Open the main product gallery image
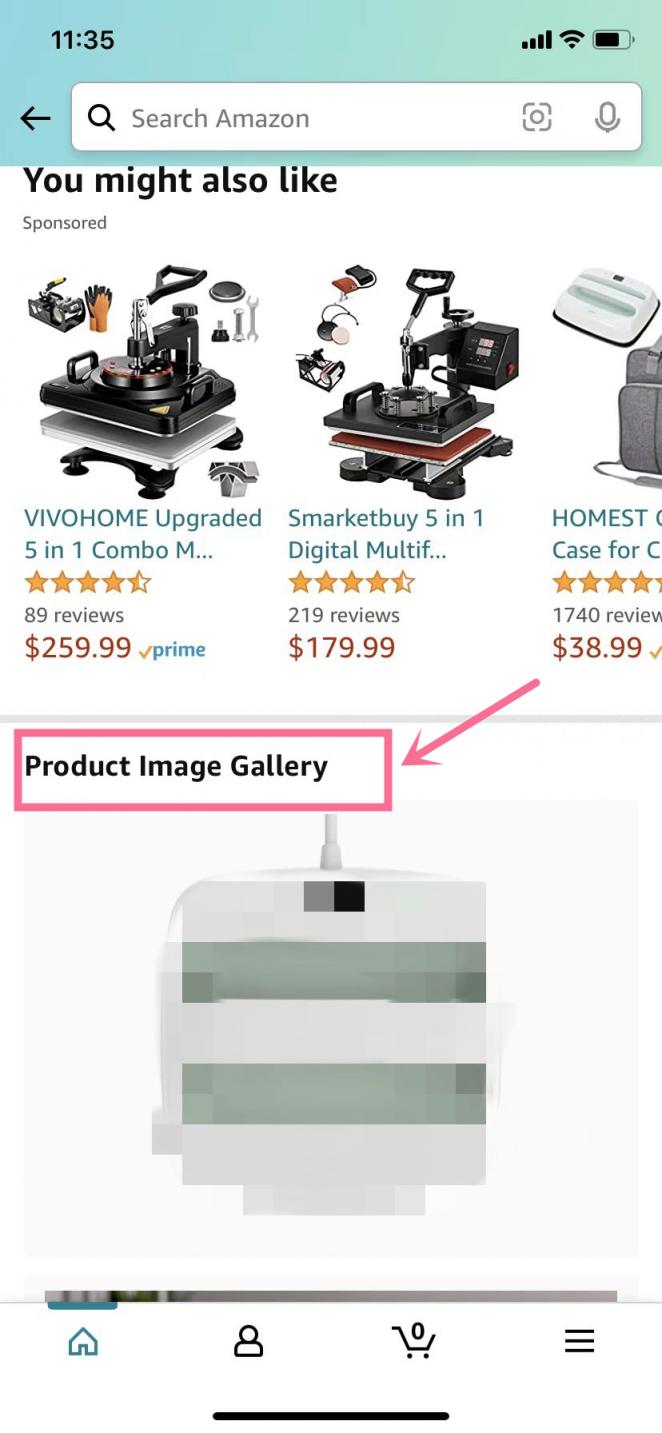The width and height of the screenshot is (662, 1433). [331, 1028]
